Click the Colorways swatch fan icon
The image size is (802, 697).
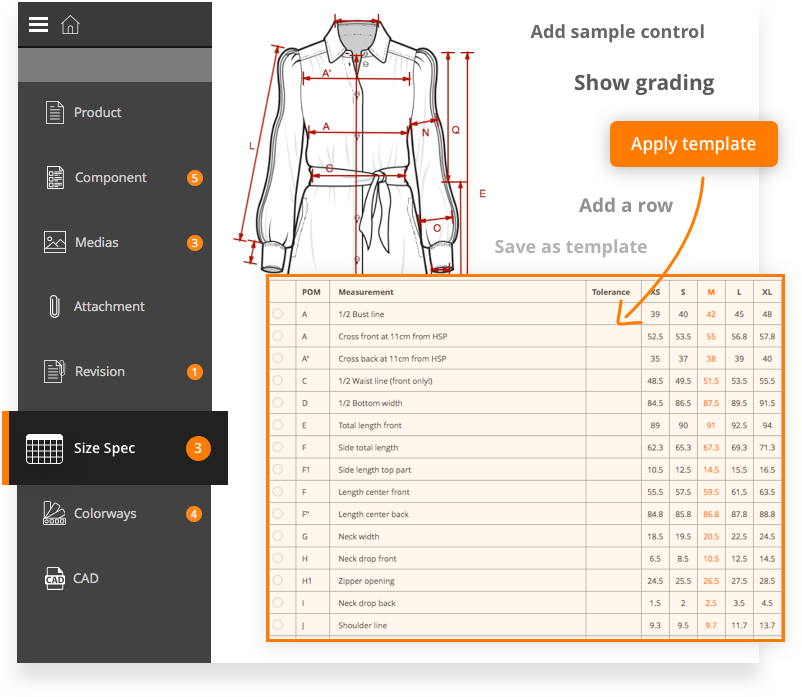tap(54, 513)
